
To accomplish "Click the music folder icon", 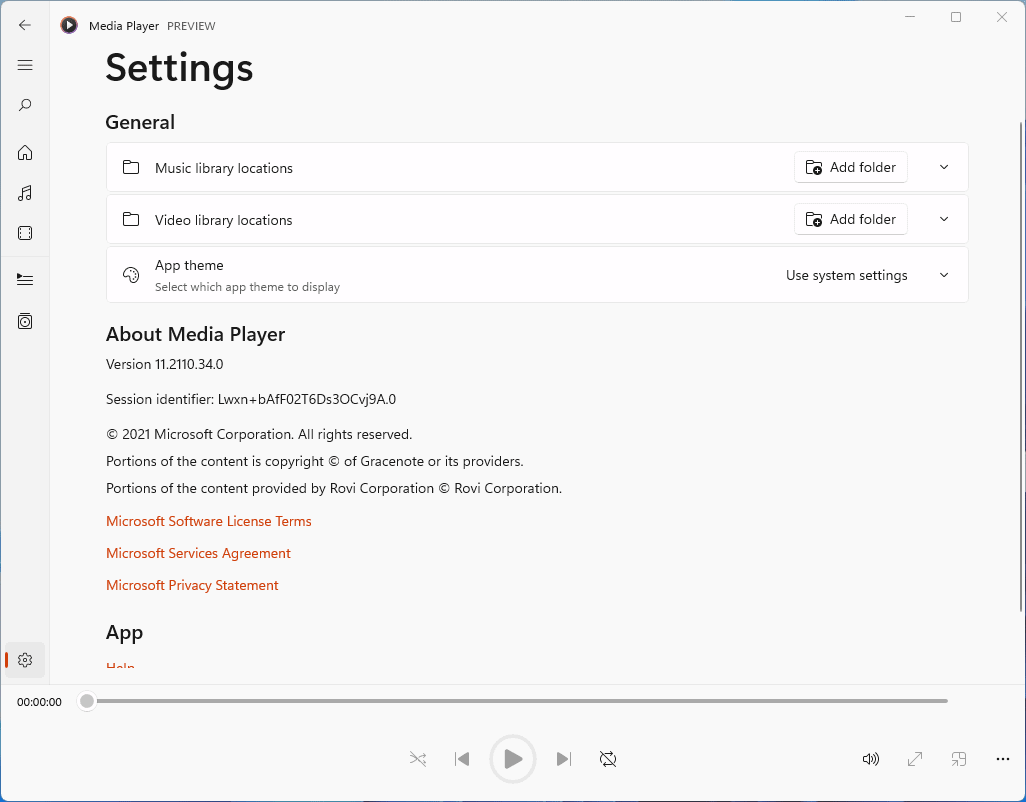I will point(131,167).
